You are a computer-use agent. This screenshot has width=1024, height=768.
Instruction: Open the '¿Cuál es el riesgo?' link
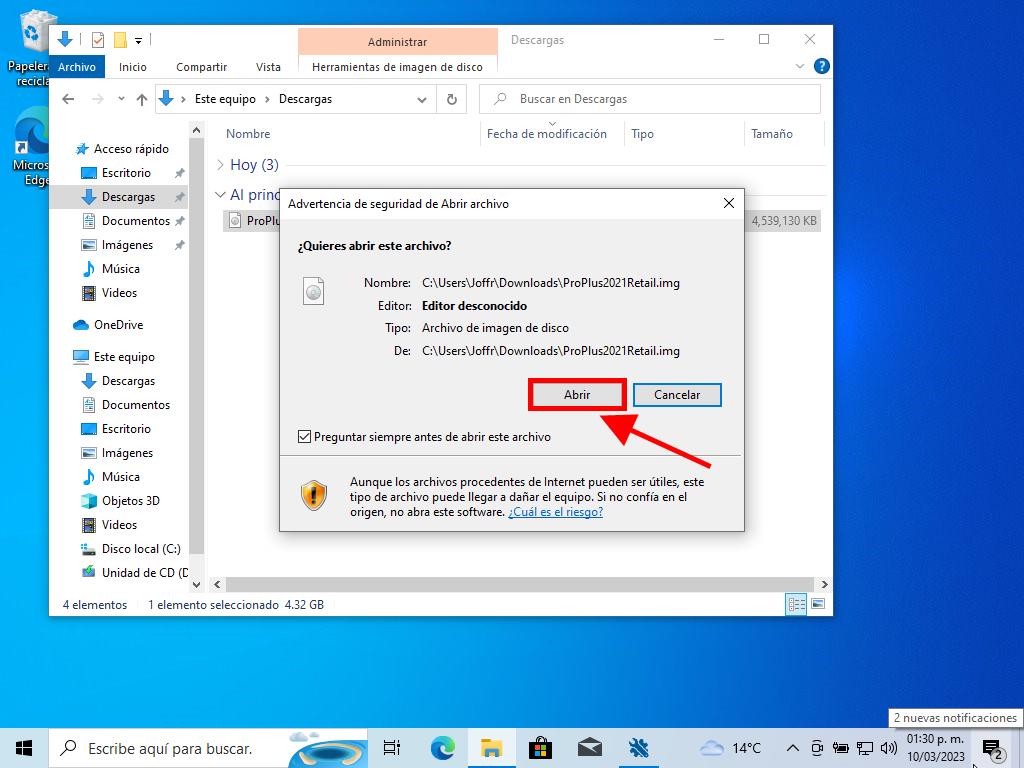[555, 512]
